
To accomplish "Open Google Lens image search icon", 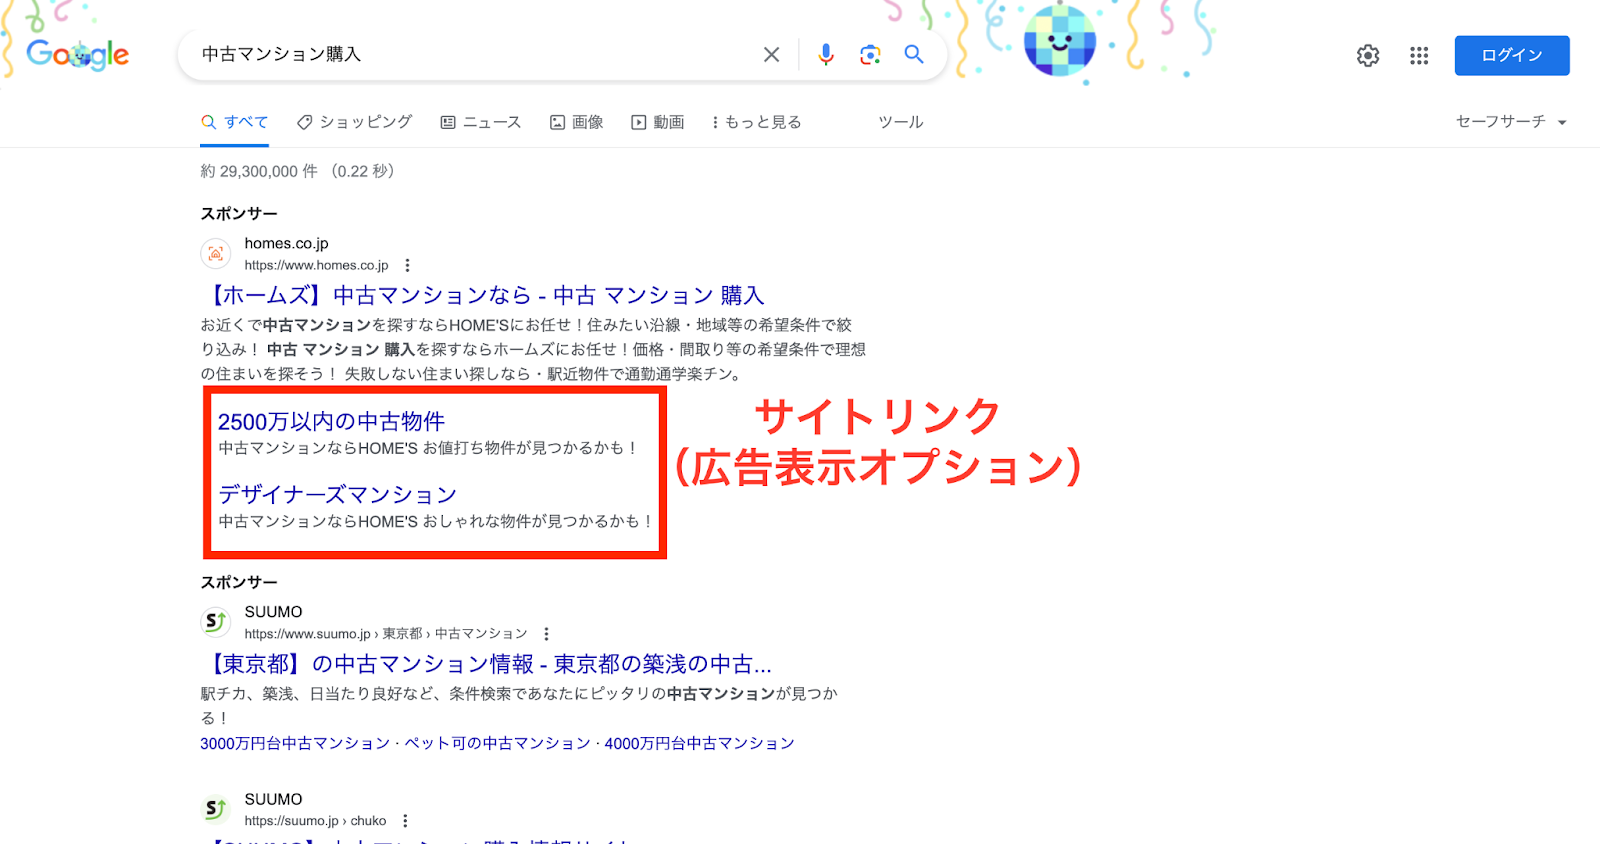I will pos(870,55).
